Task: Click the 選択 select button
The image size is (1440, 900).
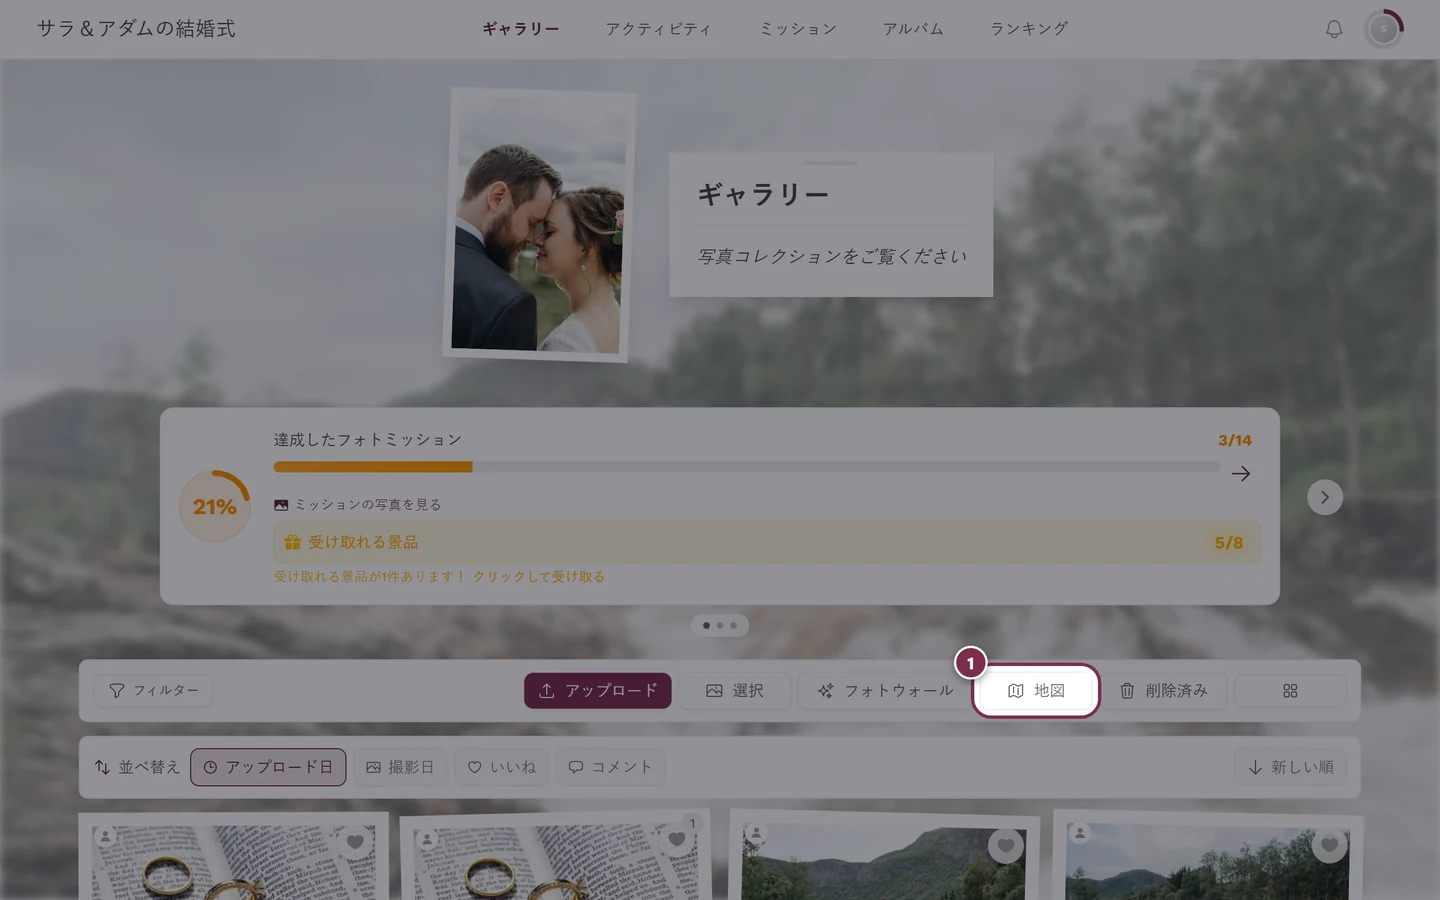Action: 735,691
